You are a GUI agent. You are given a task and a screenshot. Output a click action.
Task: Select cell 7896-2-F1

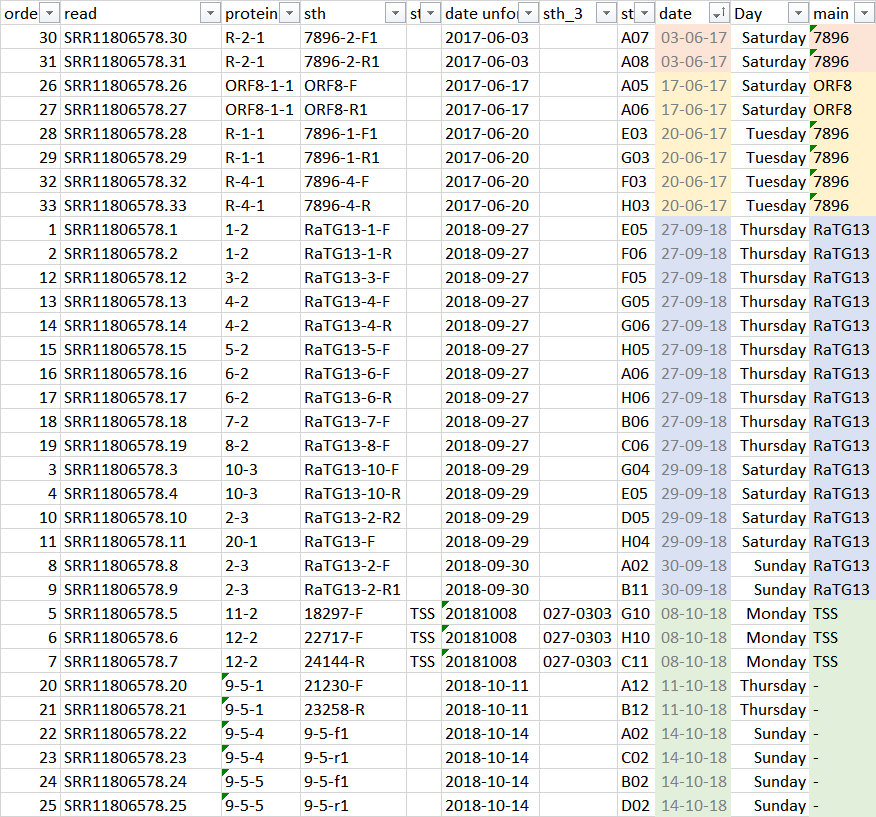click(x=353, y=37)
